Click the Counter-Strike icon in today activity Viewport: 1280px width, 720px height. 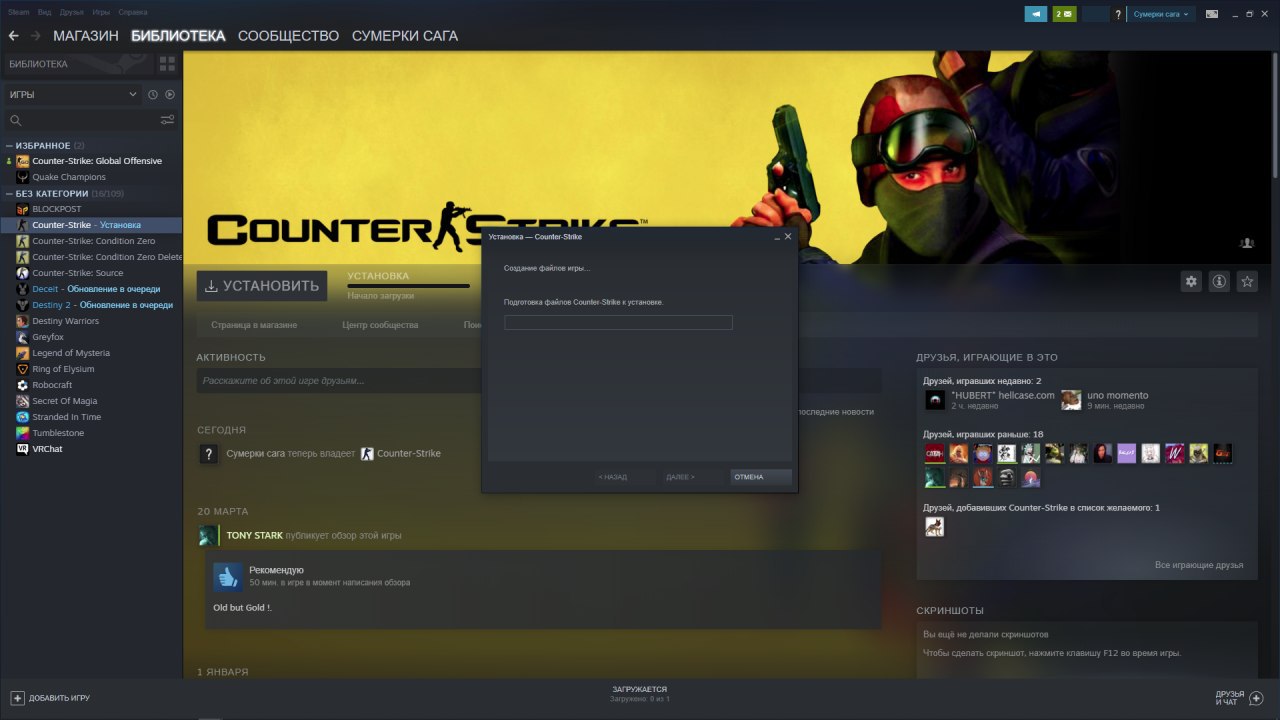click(x=367, y=454)
